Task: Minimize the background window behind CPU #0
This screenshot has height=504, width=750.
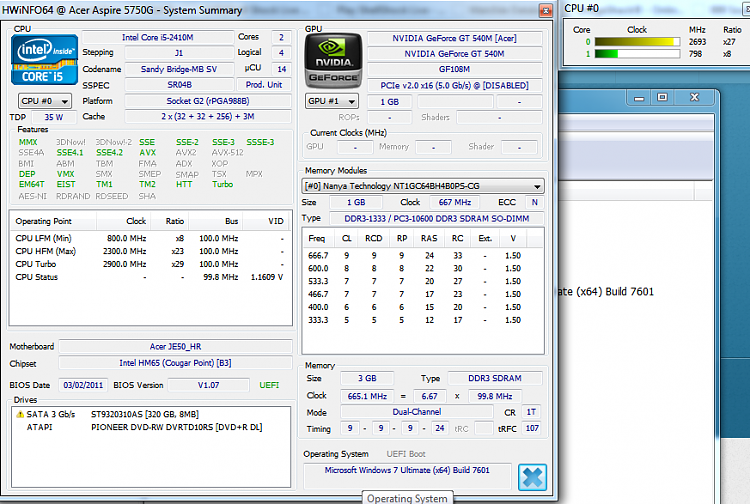Action: click(x=639, y=98)
